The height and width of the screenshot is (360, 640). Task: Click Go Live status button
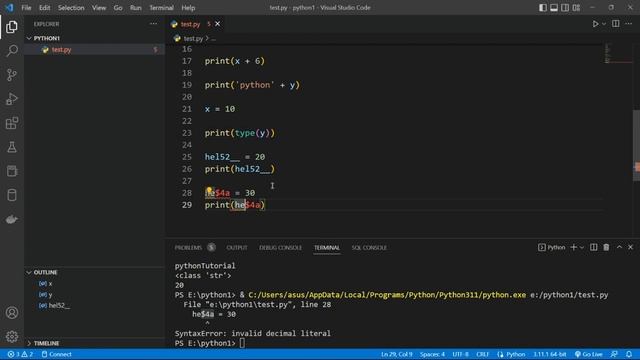point(588,354)
